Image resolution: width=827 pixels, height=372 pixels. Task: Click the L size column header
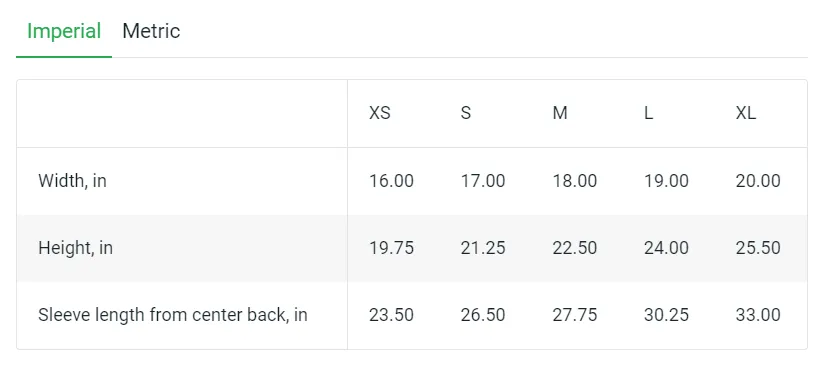[648, 113]
